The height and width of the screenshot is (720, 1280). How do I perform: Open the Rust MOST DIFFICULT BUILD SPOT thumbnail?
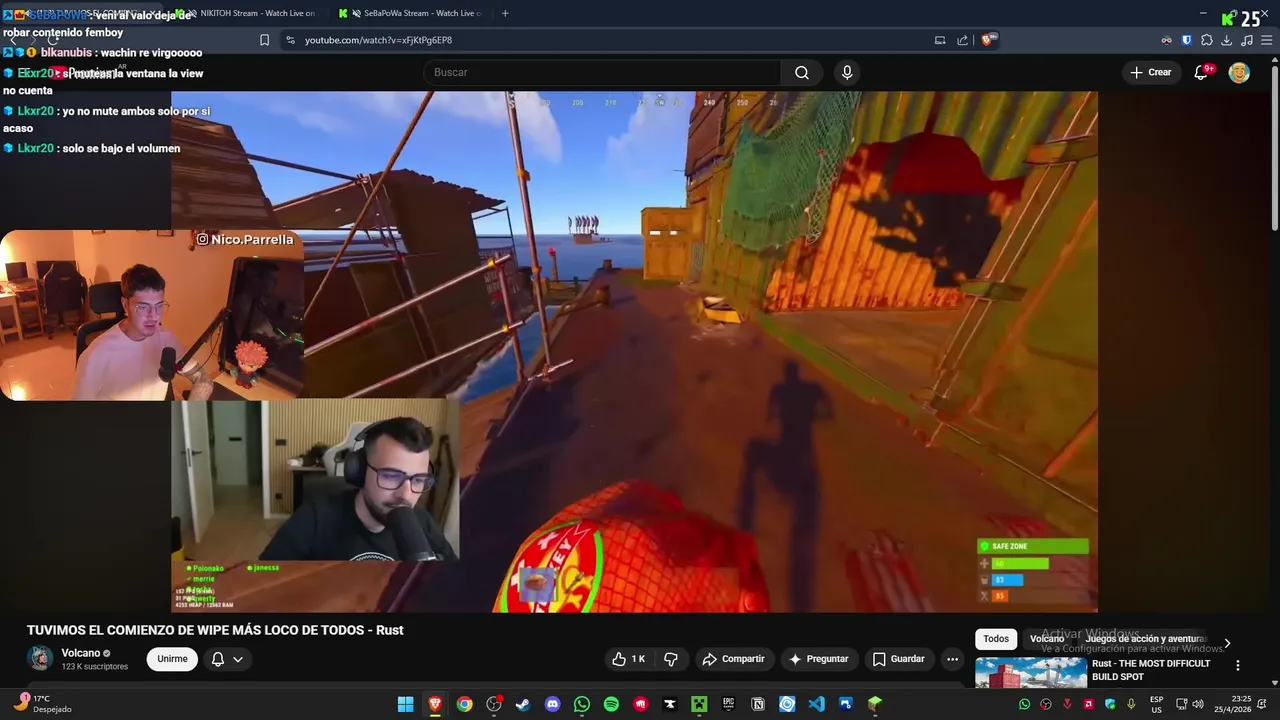tap(1031, 673)
